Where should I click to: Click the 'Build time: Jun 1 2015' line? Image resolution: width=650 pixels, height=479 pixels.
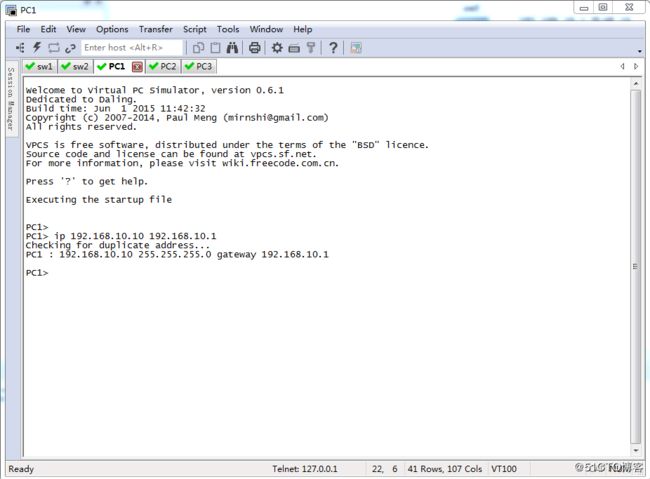(115, 108)
